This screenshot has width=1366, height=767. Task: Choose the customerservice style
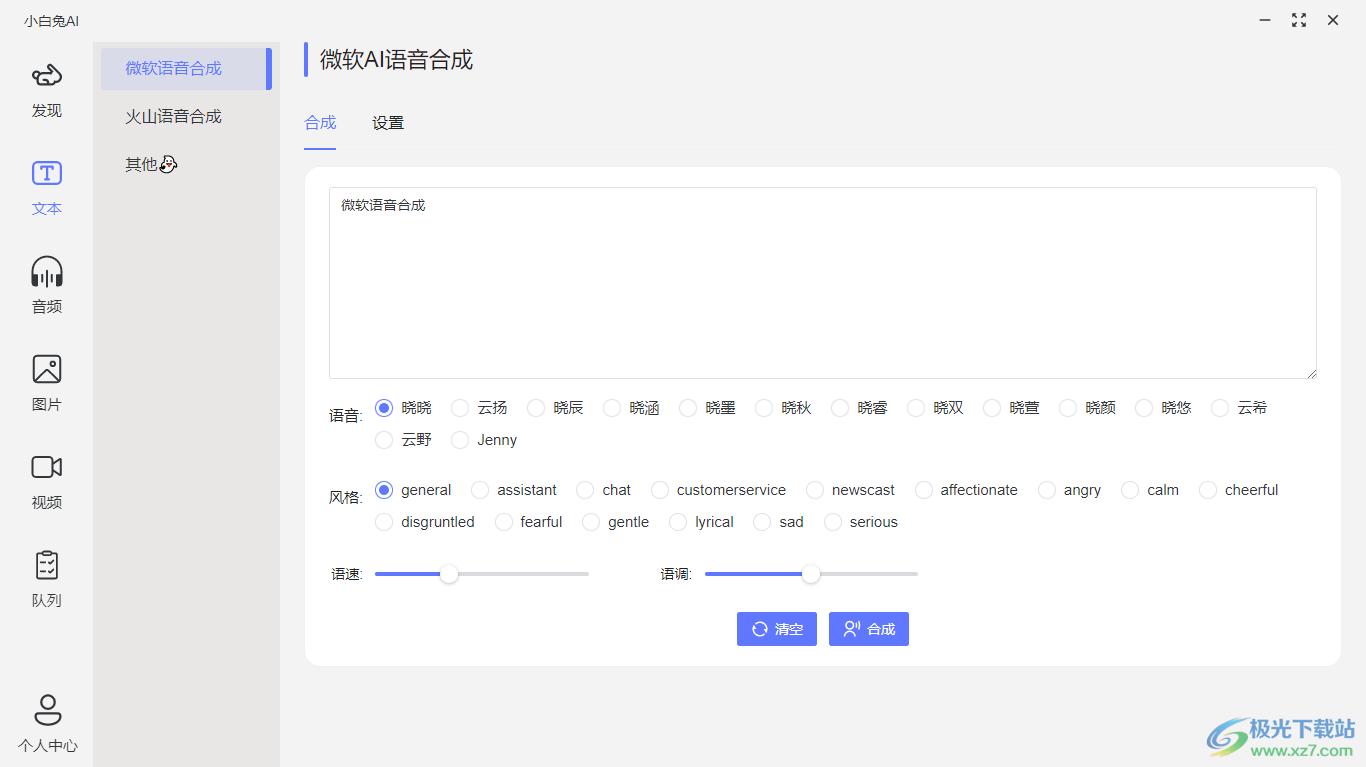660,490
